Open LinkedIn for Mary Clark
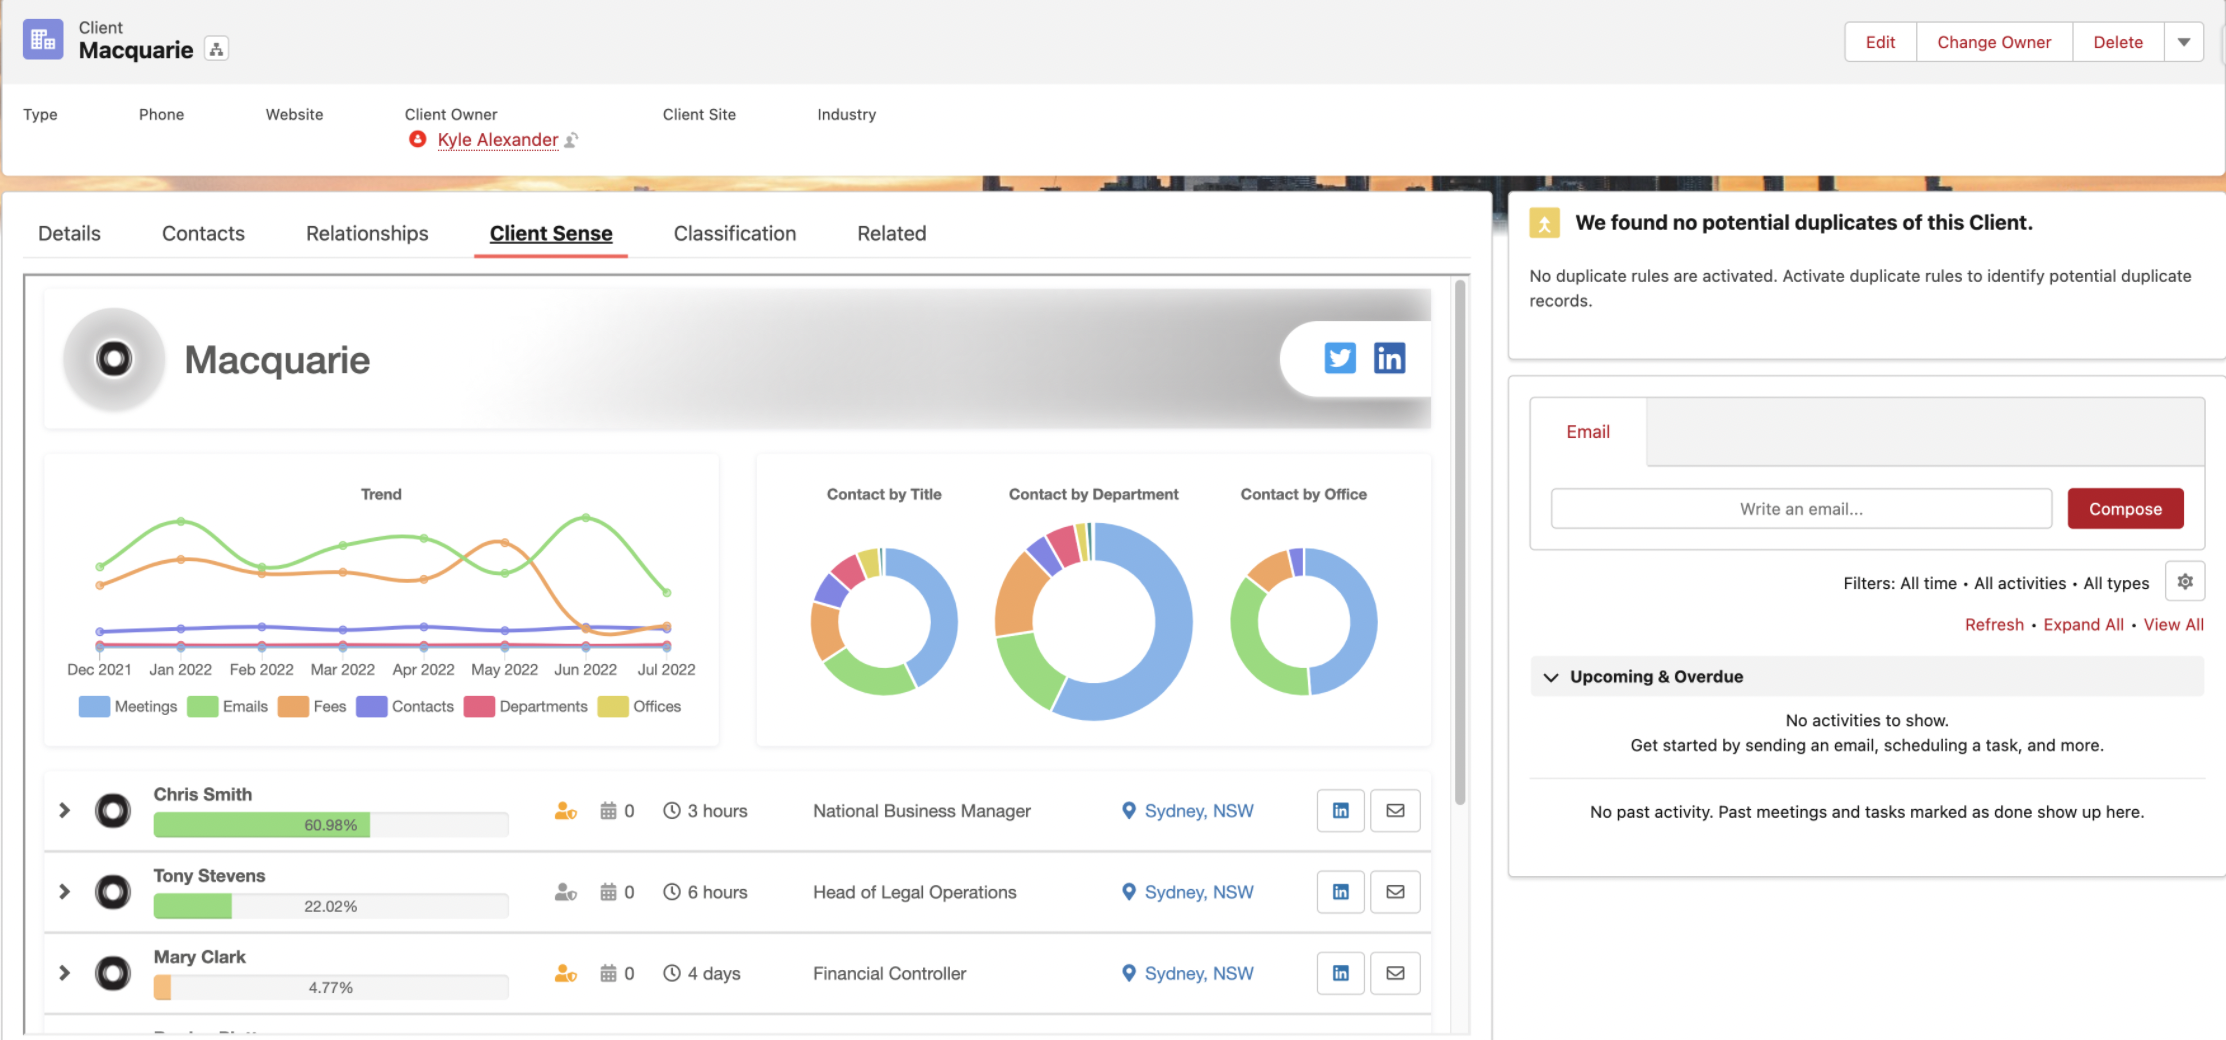Image resolution: width=2226 pixels, height=1040 pixels. click(x=1341, y=973)
